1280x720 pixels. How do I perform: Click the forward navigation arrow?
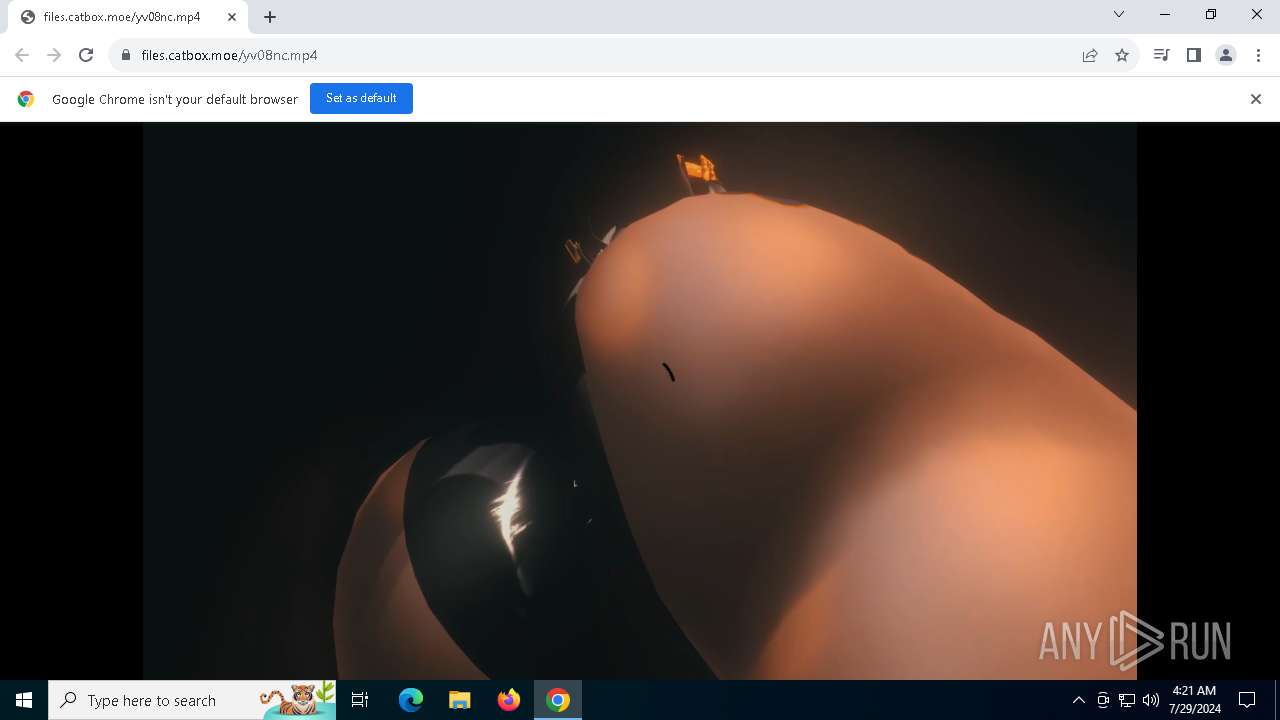tap(54, 55)
